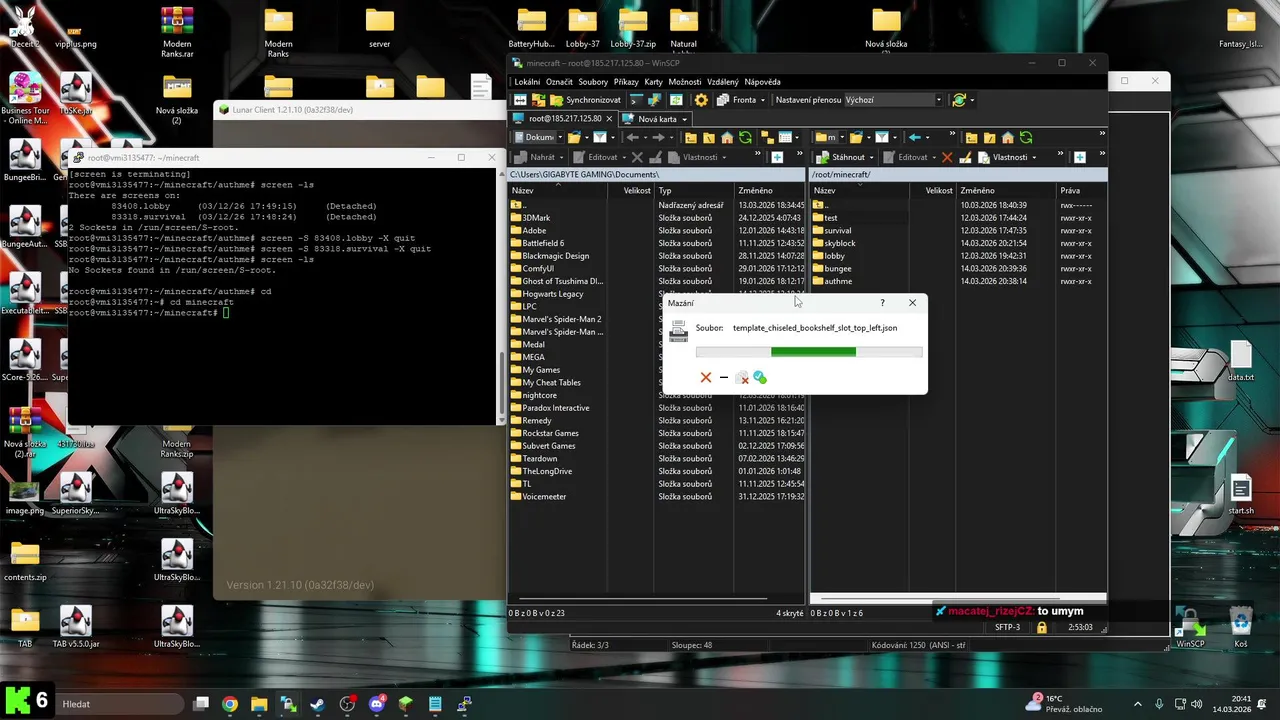This screenshot has height=720, width=1280.
Task: Open WinSCP preferences gear icon
Action: click(x=701, y=100)
